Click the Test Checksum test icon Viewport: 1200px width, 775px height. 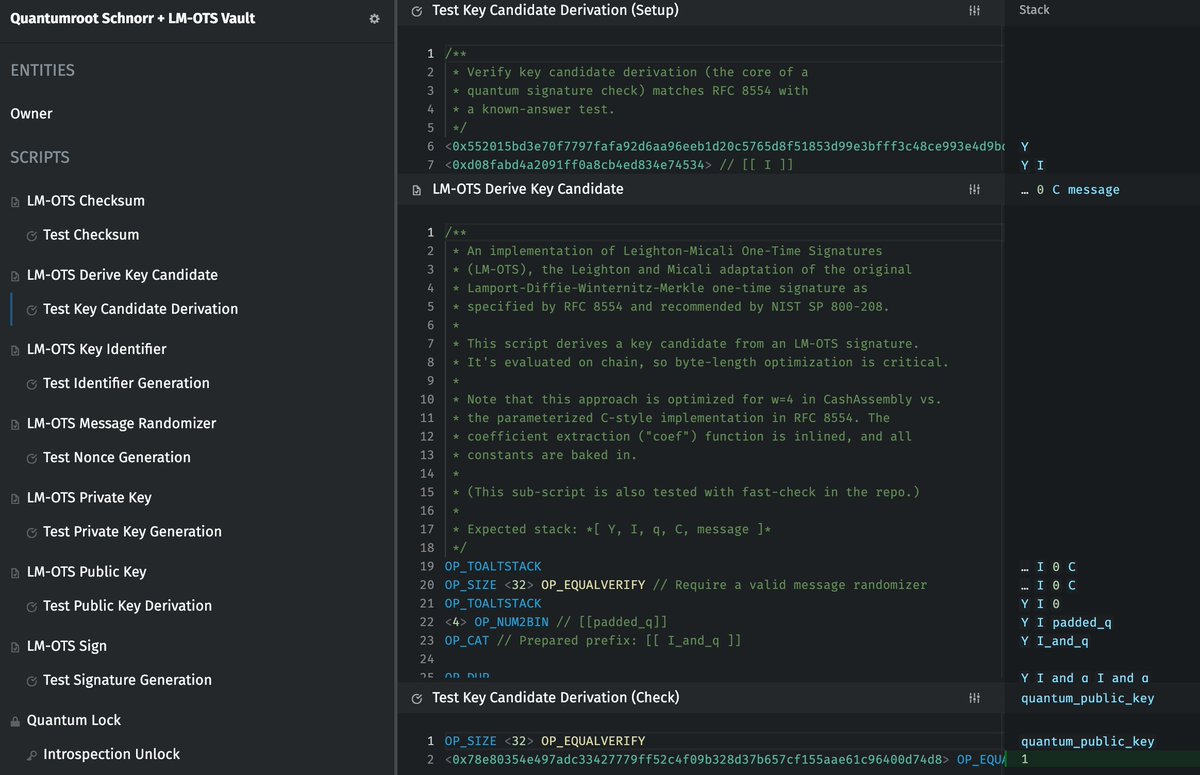point(32,235)
